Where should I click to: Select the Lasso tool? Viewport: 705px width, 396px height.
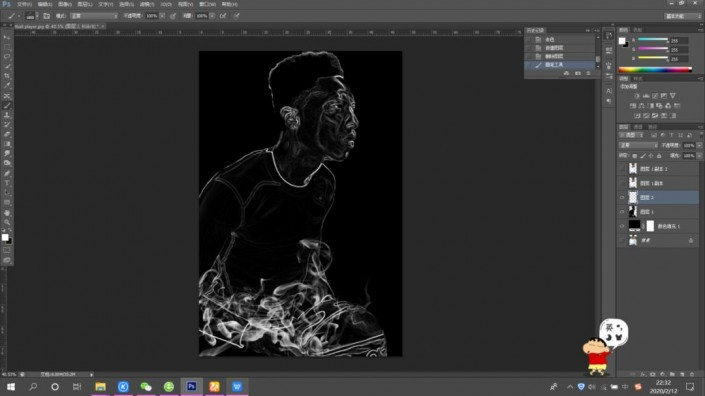click(x=7, y=57)
